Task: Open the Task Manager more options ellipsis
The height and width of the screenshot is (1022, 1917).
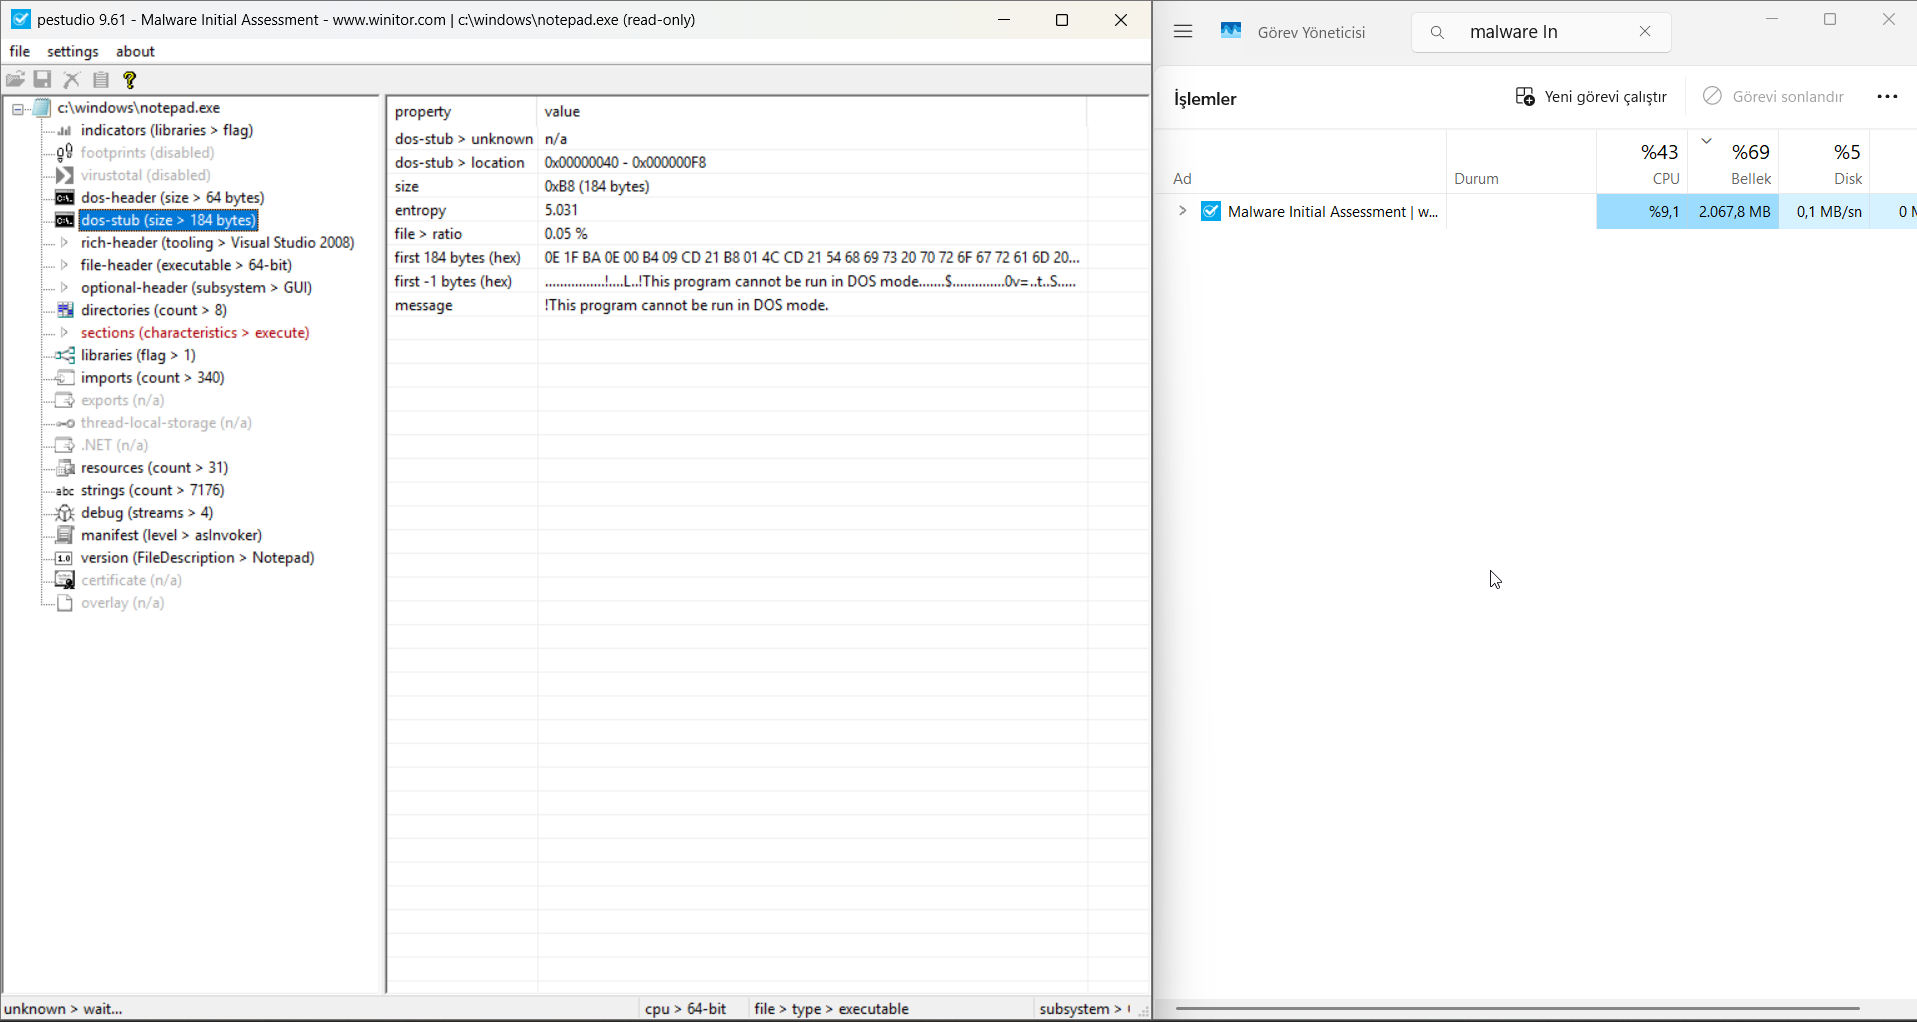Action: tap(1888, 96)
